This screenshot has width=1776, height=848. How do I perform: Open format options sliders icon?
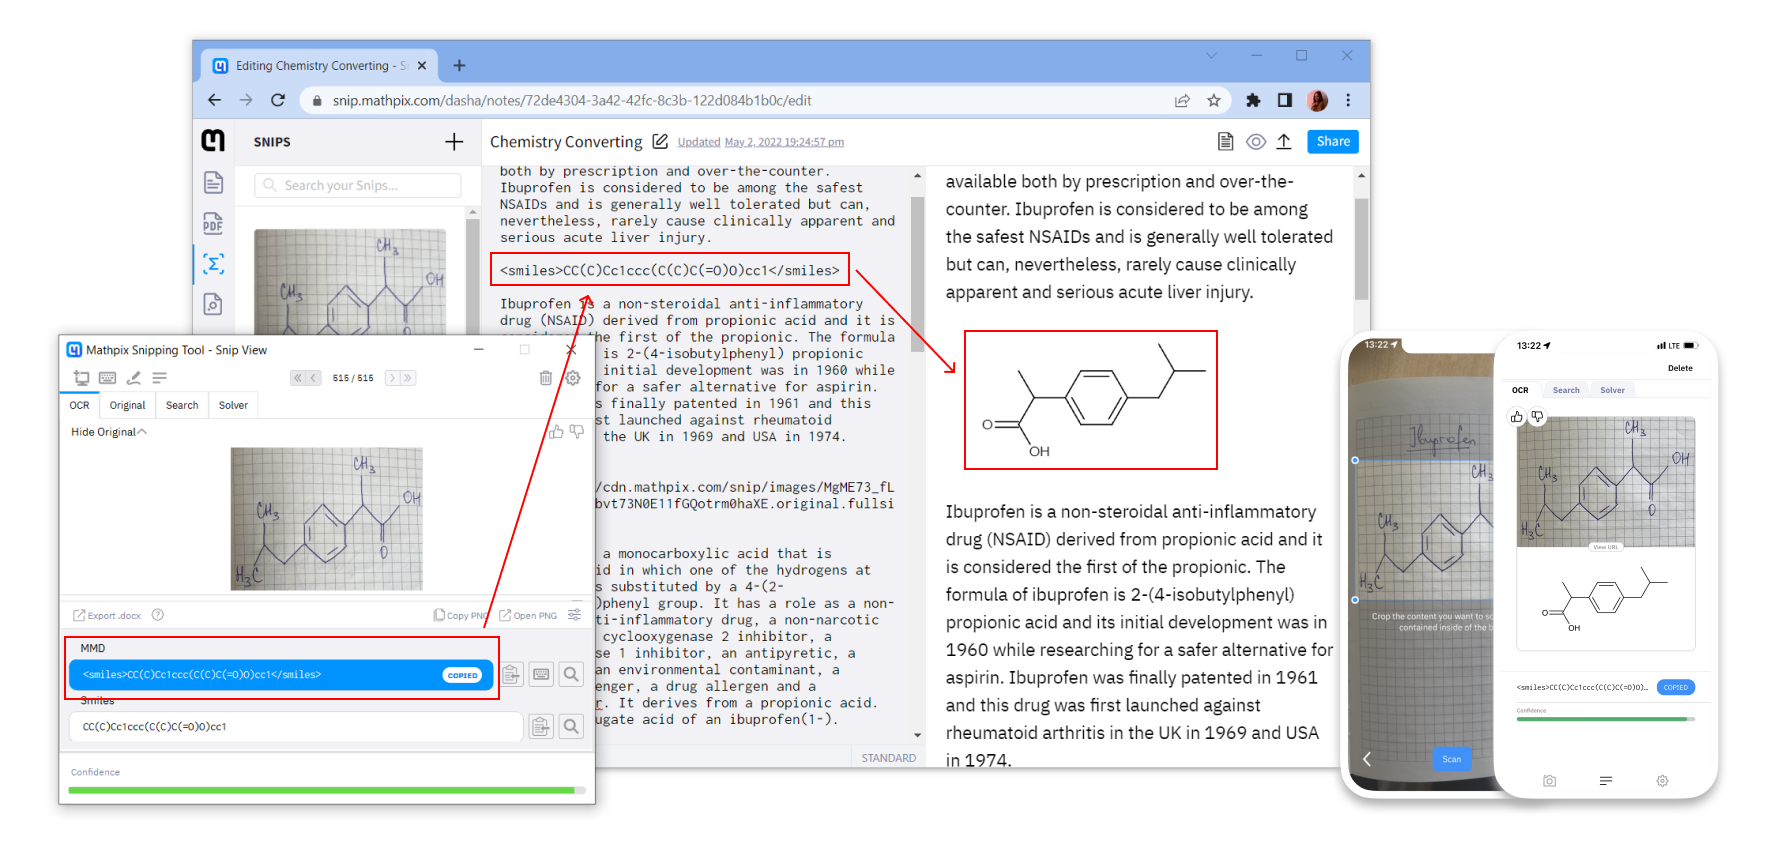[575, 615]
